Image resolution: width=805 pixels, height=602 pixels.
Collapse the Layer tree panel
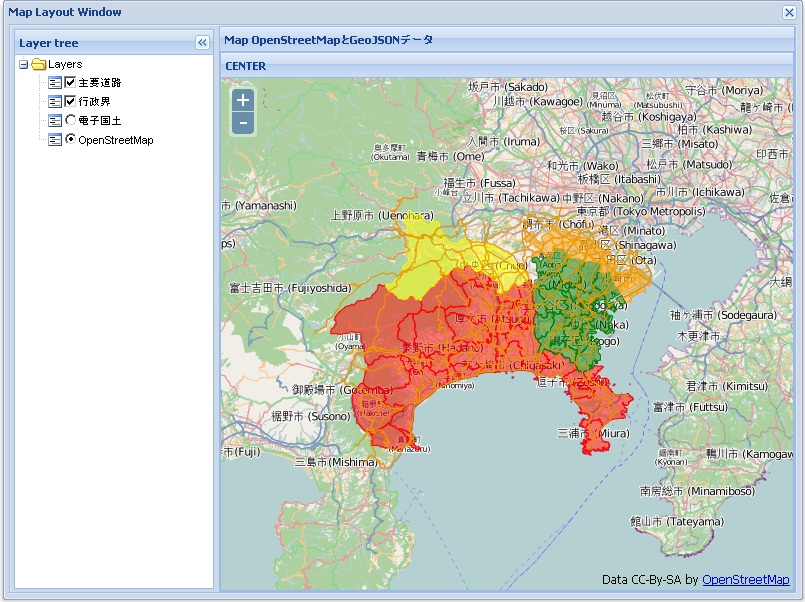[x=201, y=43]
